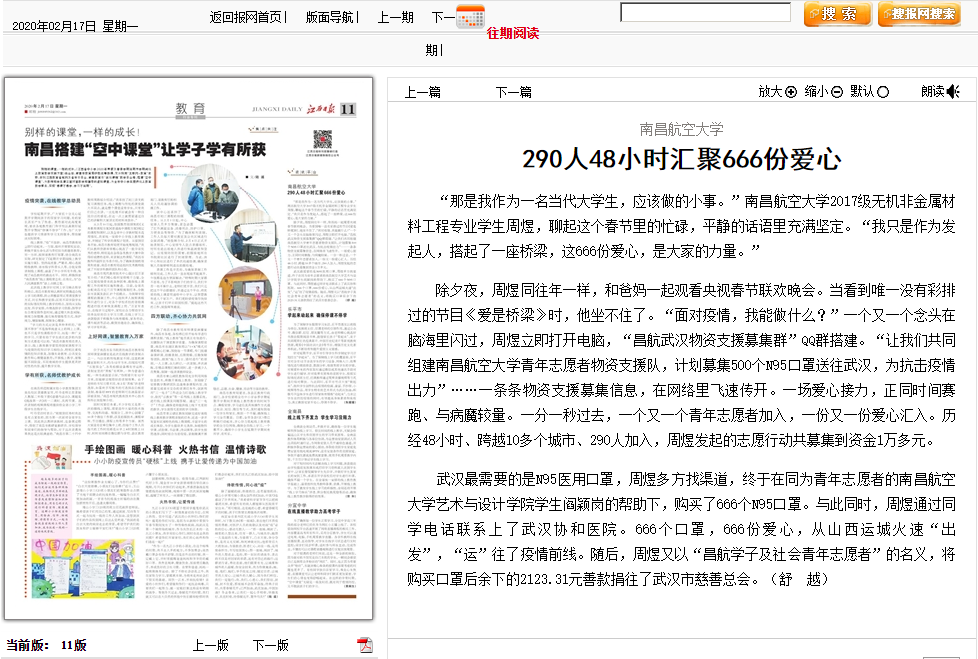Reset text size with the 默认 circle icon

(x=882, y=92)
